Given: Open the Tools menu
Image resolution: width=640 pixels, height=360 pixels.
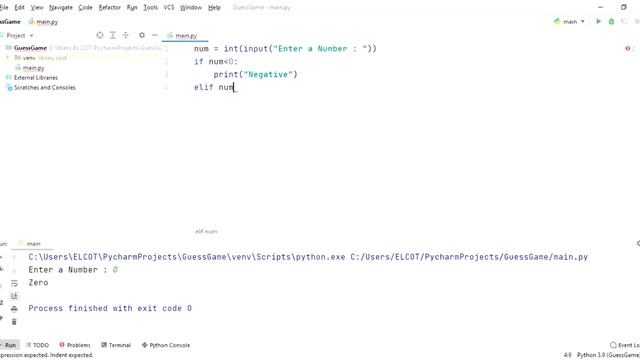Looking at the screenshot, I should click(150, 7).
